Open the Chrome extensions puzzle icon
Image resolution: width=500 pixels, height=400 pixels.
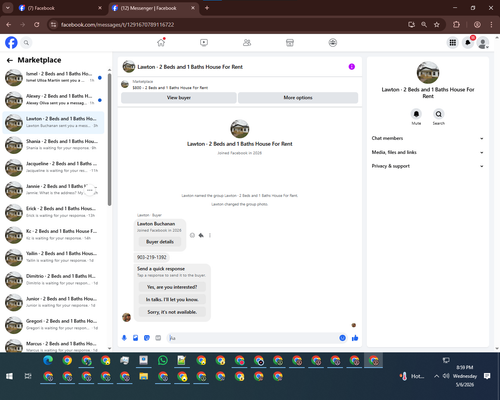point(456,24)
